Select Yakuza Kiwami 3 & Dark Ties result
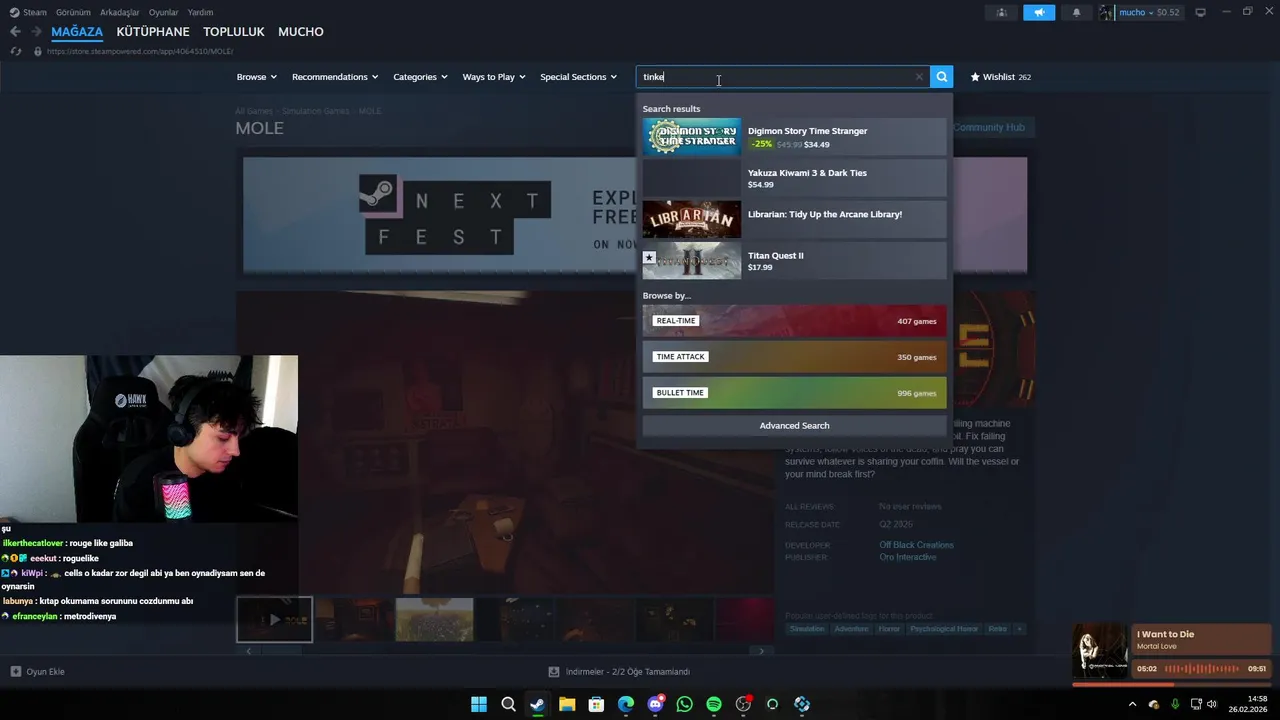This screenshot has height=720, width=1280. [794, 178]
